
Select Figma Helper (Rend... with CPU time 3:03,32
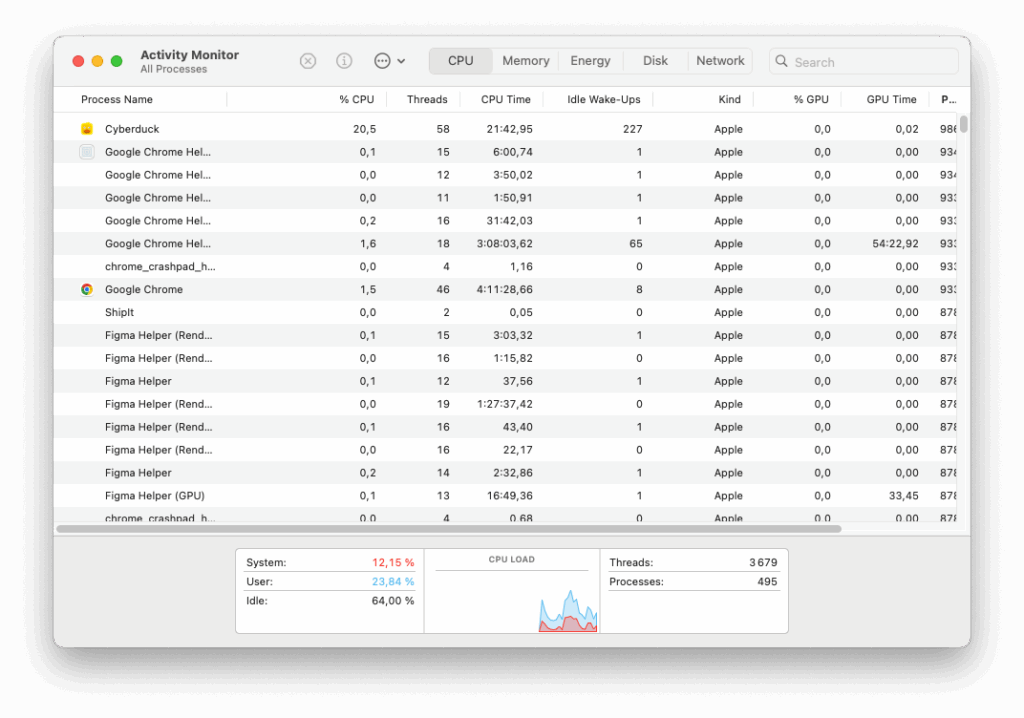505,335
